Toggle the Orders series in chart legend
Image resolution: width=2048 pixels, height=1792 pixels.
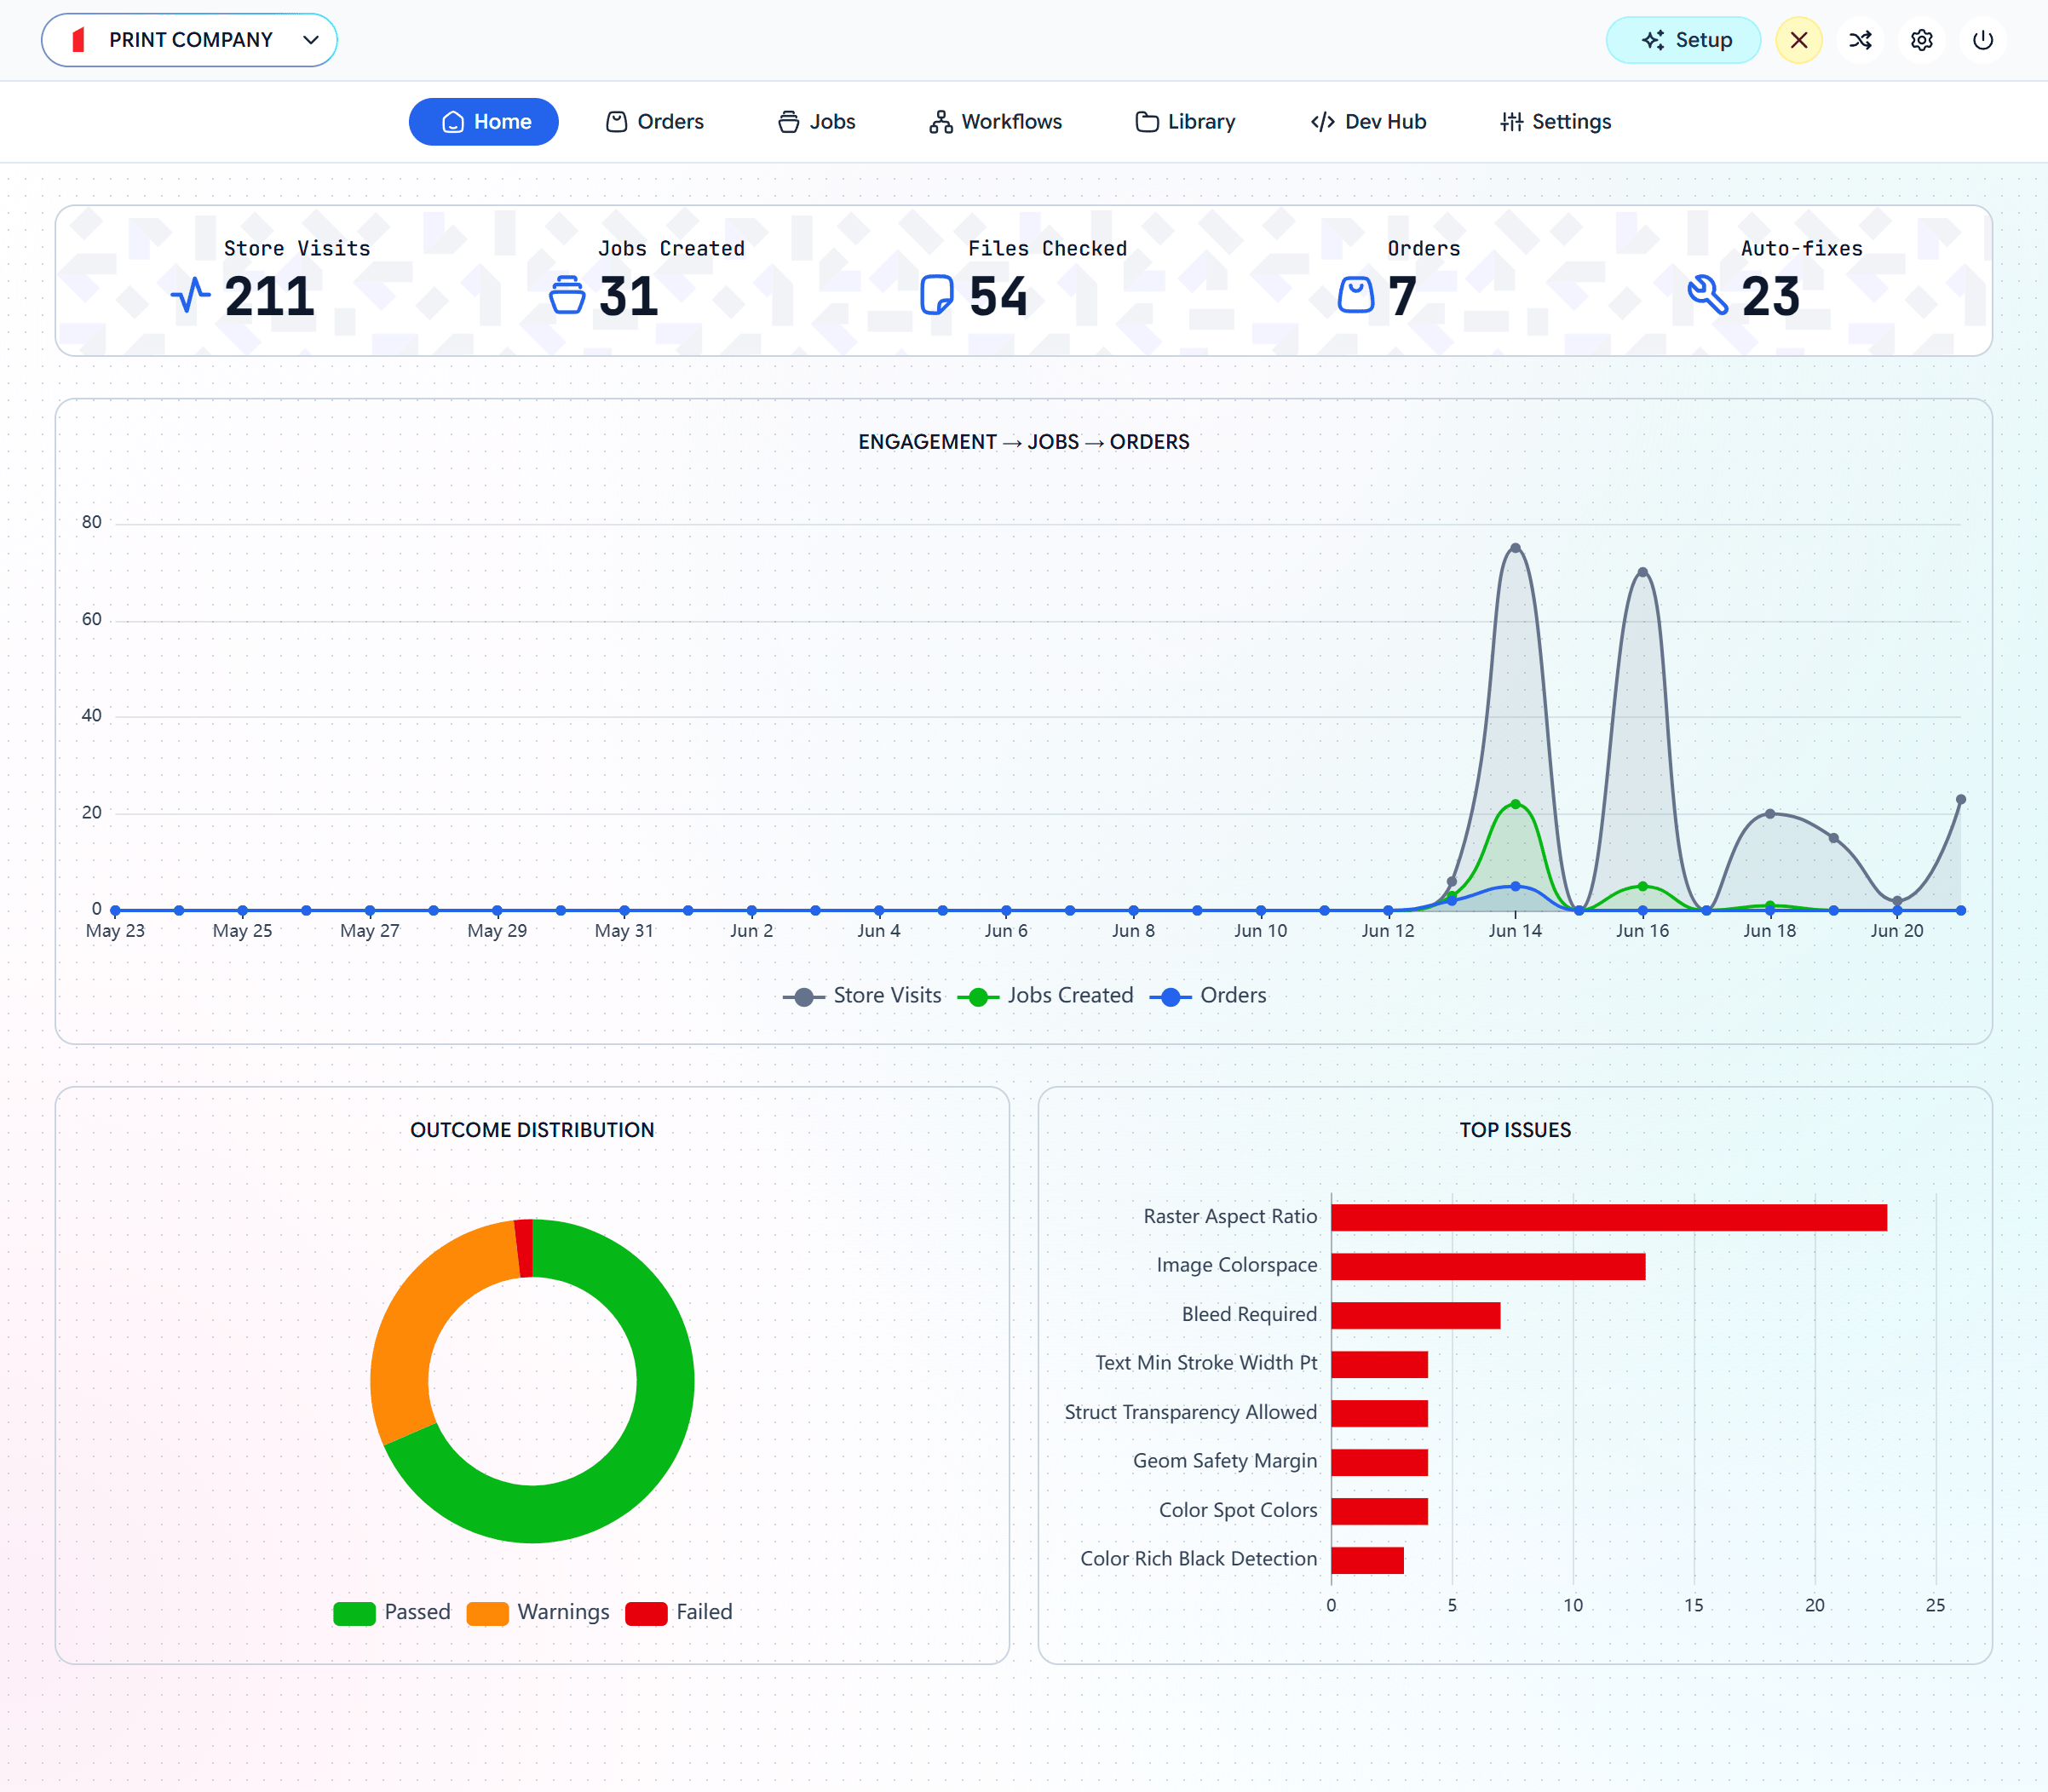[x=1208, y=996]
